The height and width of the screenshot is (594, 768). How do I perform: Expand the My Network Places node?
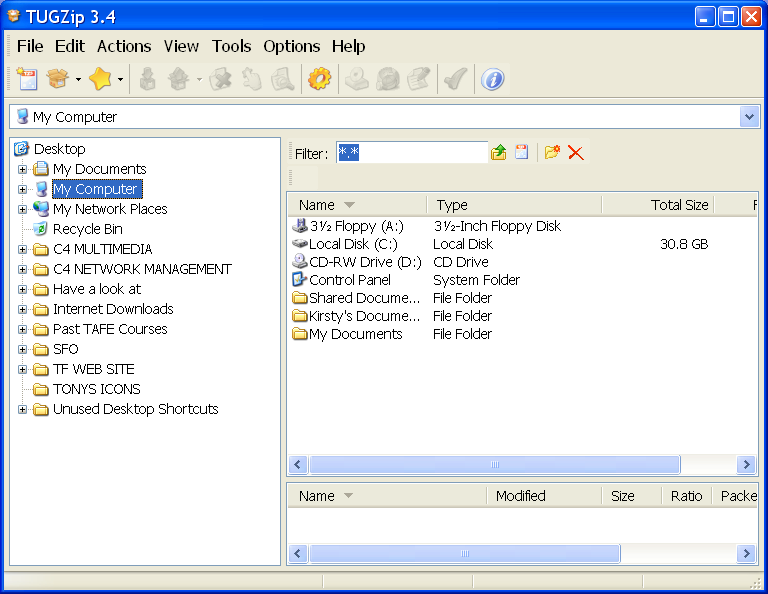22,209
